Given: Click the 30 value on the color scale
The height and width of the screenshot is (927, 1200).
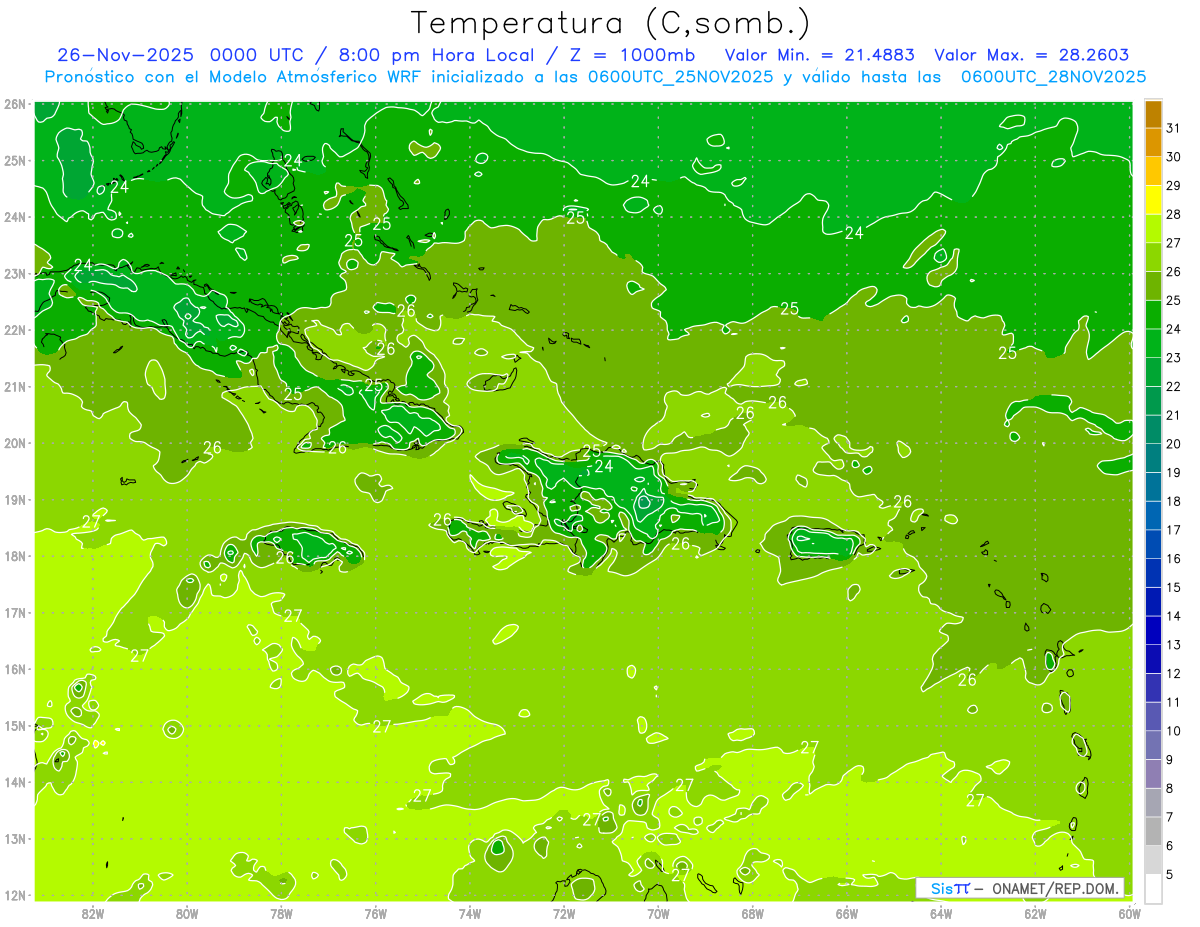Looking at the screenshot, I should click(1173, 157).
